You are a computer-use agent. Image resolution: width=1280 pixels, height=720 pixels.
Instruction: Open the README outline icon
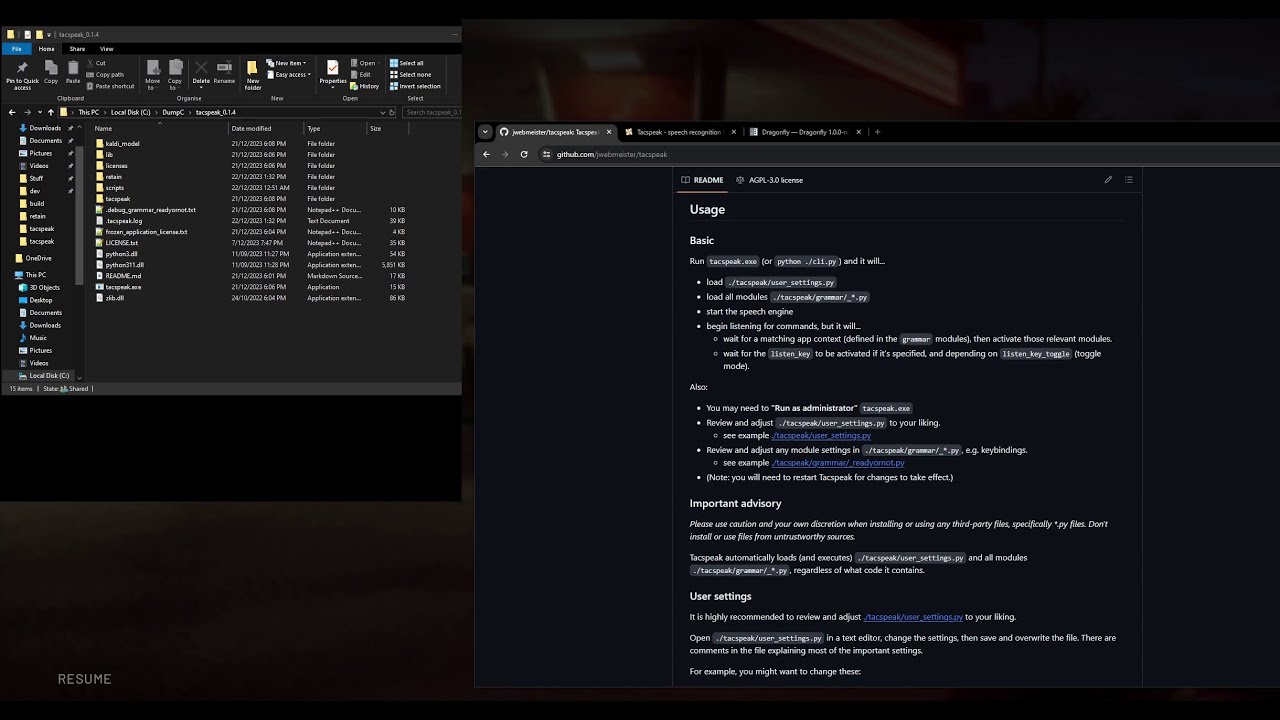[x=1129, y=179]
